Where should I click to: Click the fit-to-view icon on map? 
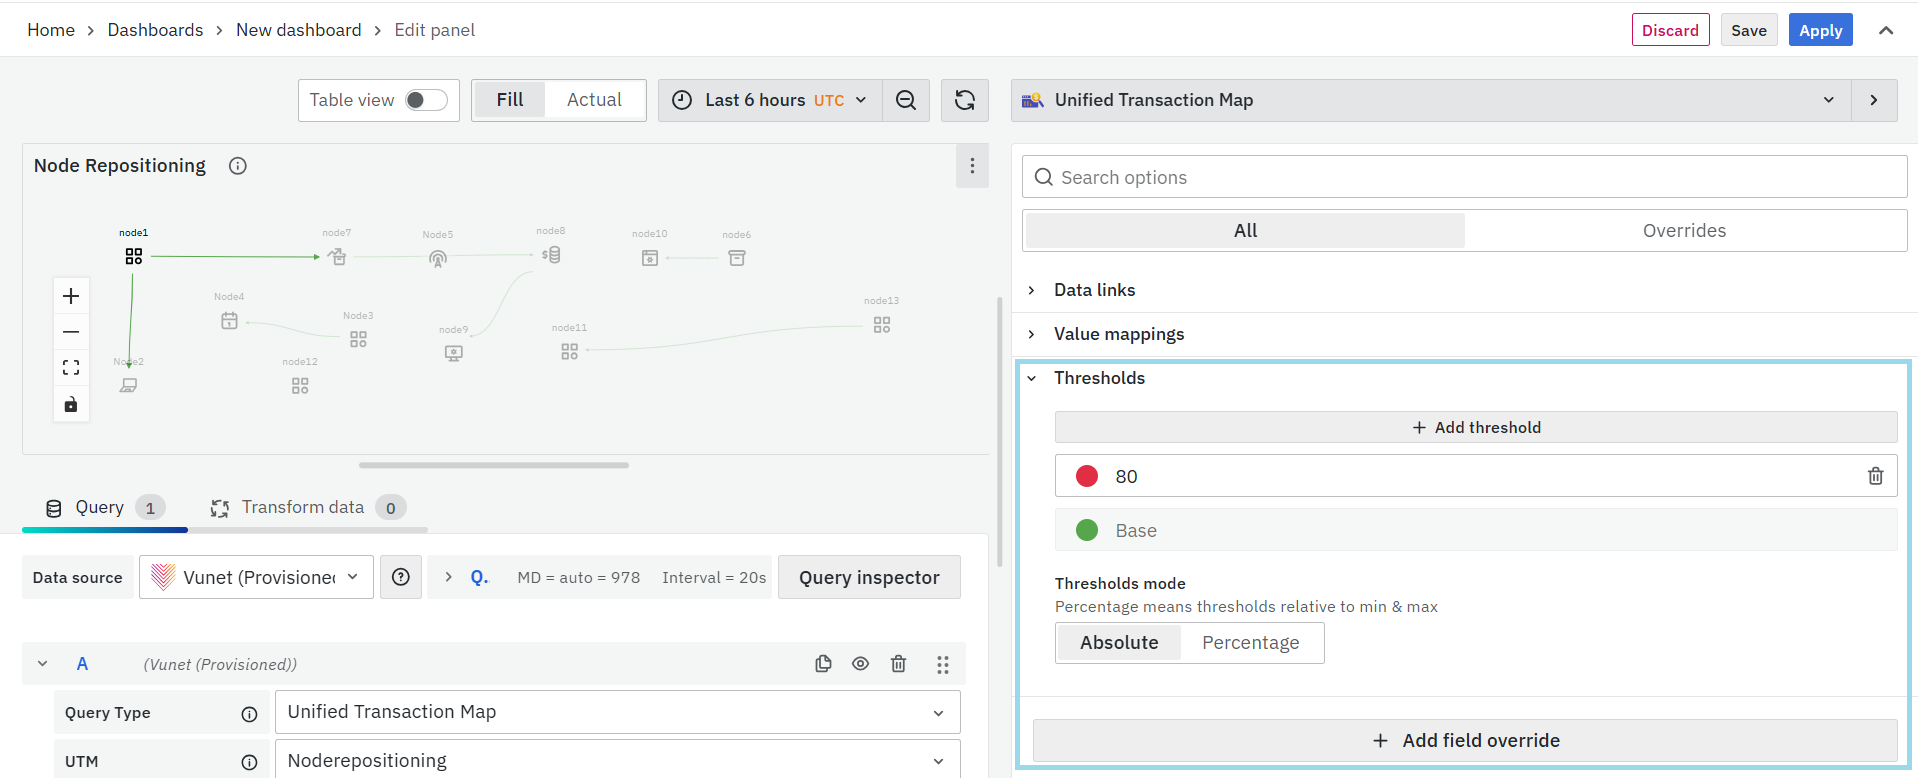tap(71, 368)
